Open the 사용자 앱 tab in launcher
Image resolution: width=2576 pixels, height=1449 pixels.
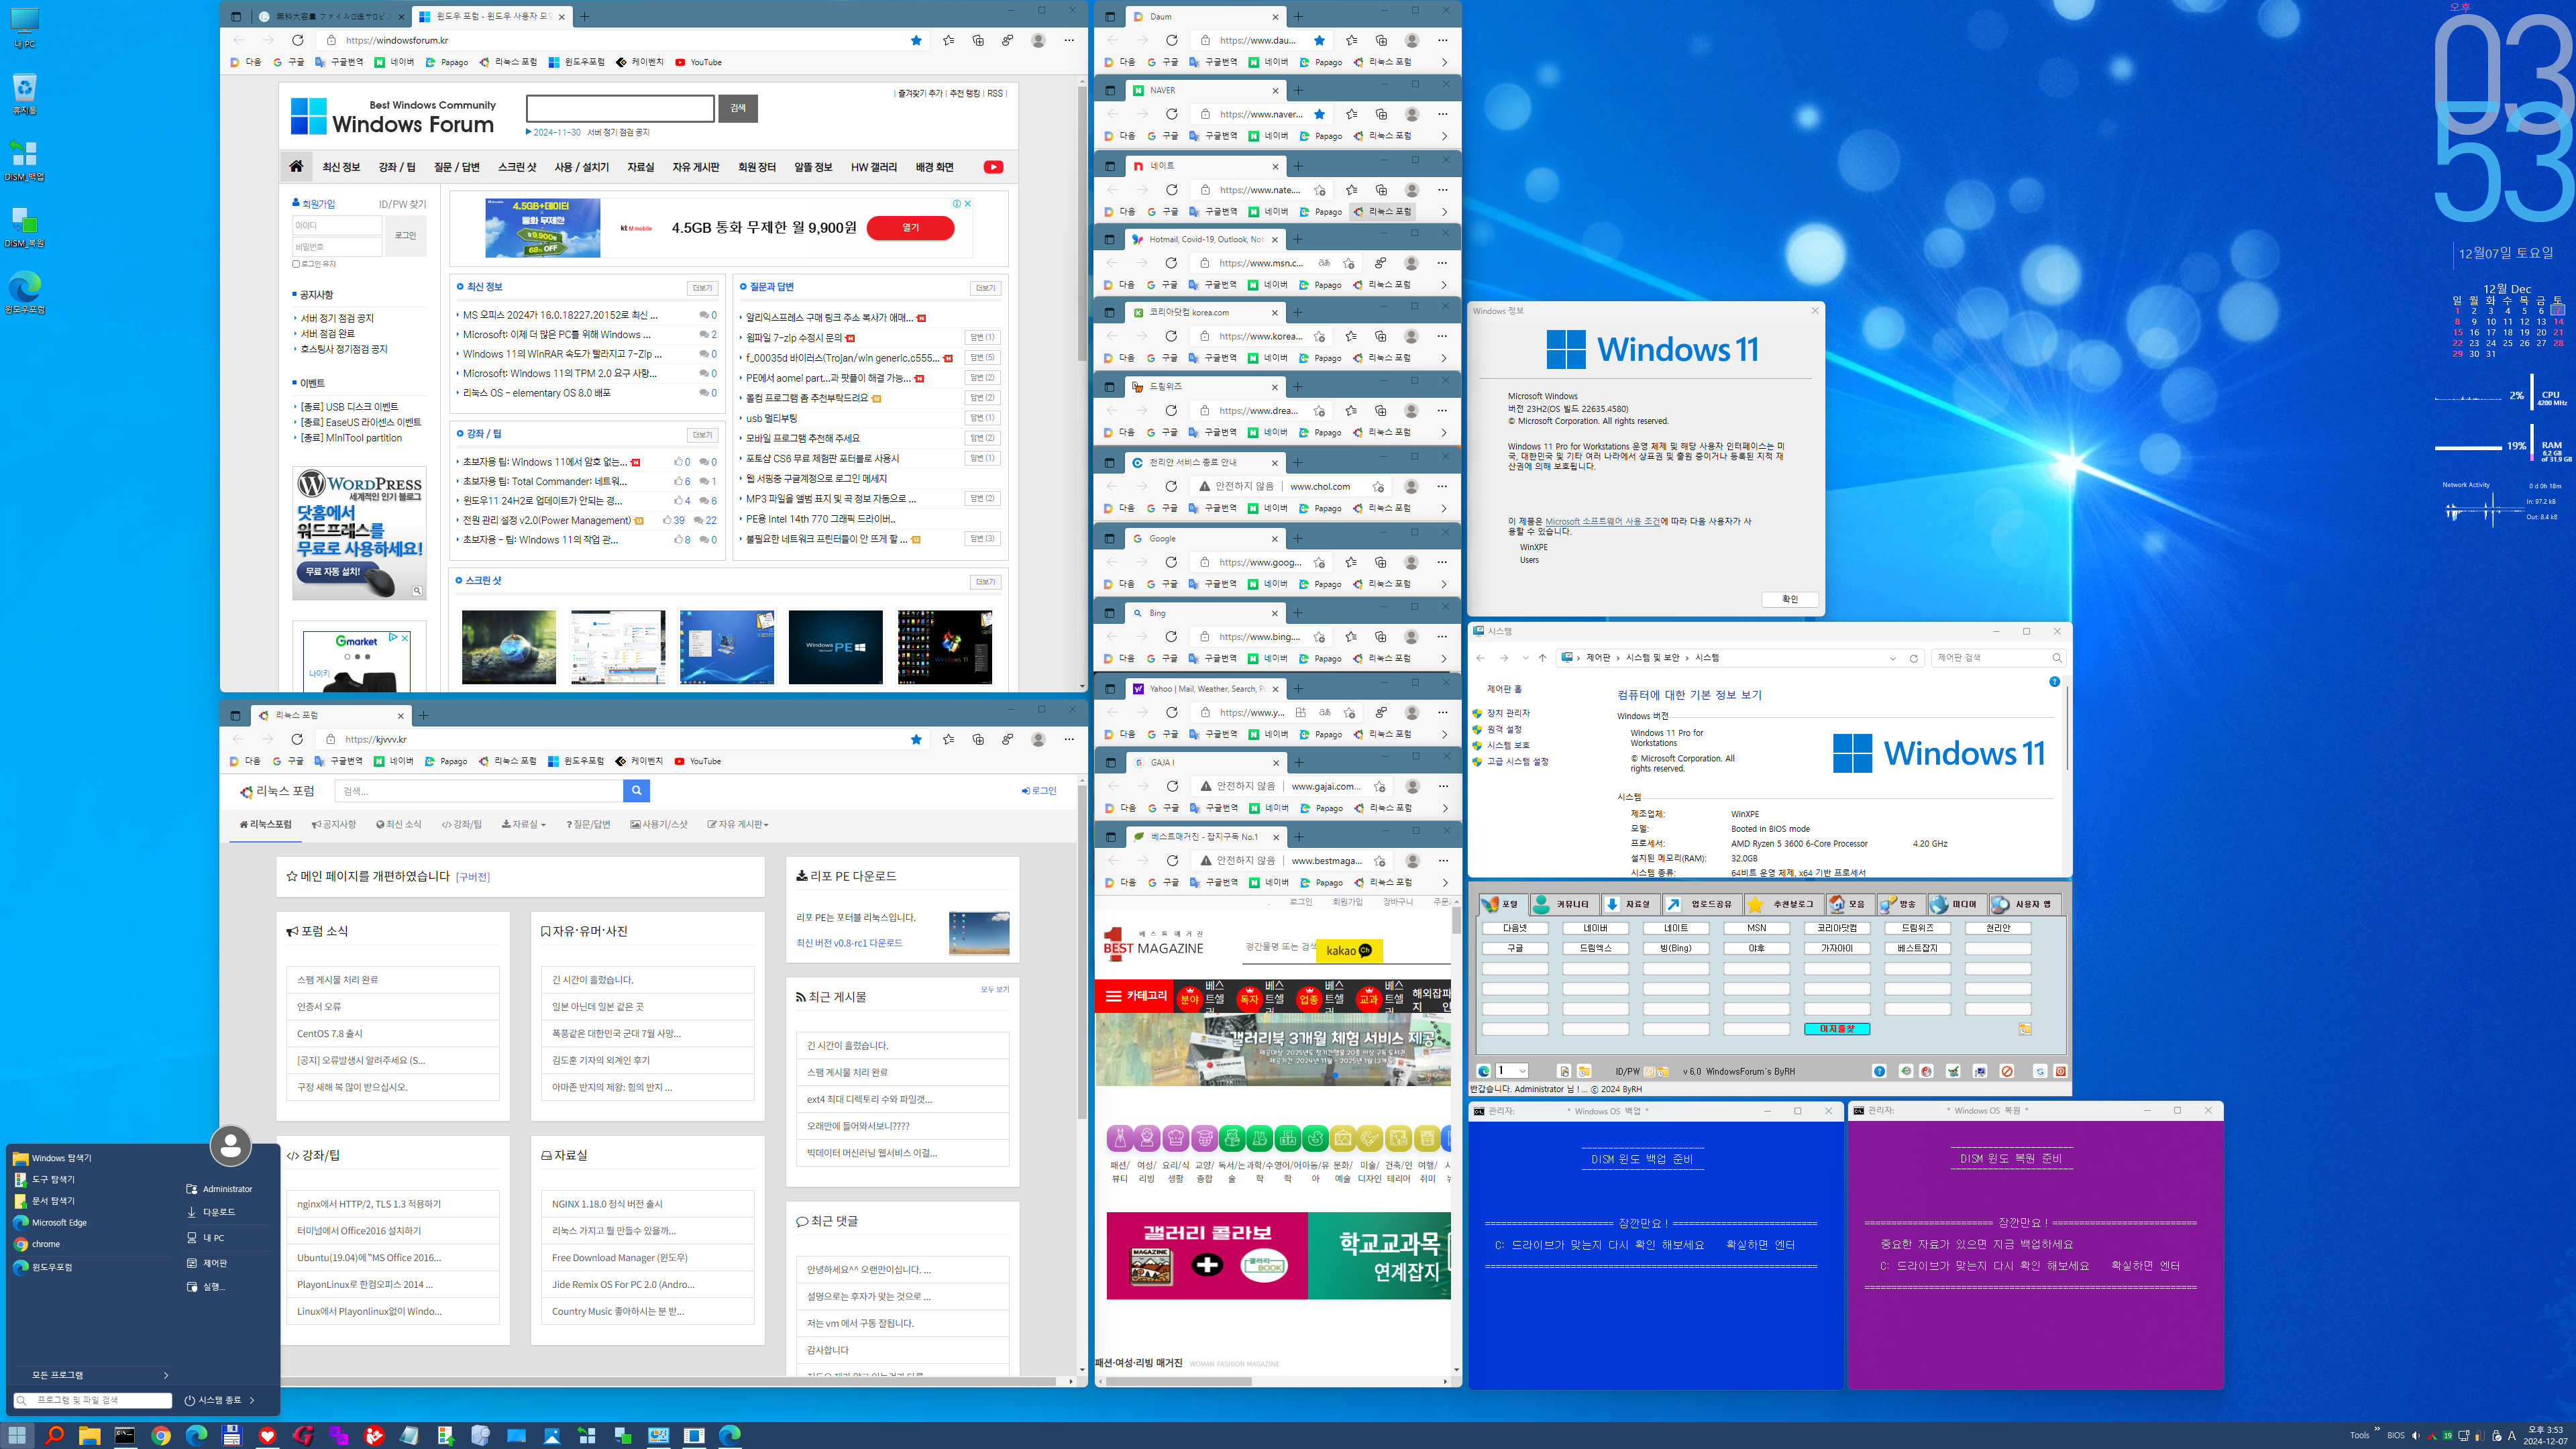[2025, 904]
